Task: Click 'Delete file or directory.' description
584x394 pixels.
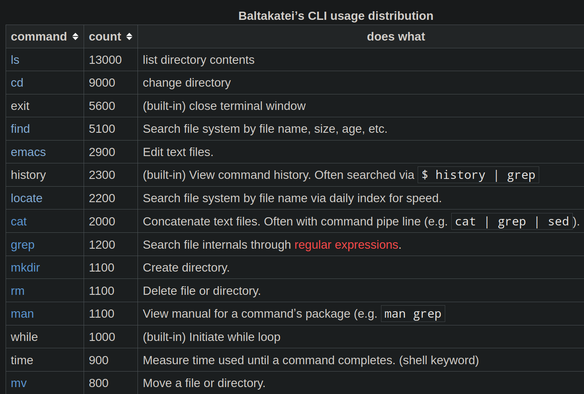Action: pos(201,291)
